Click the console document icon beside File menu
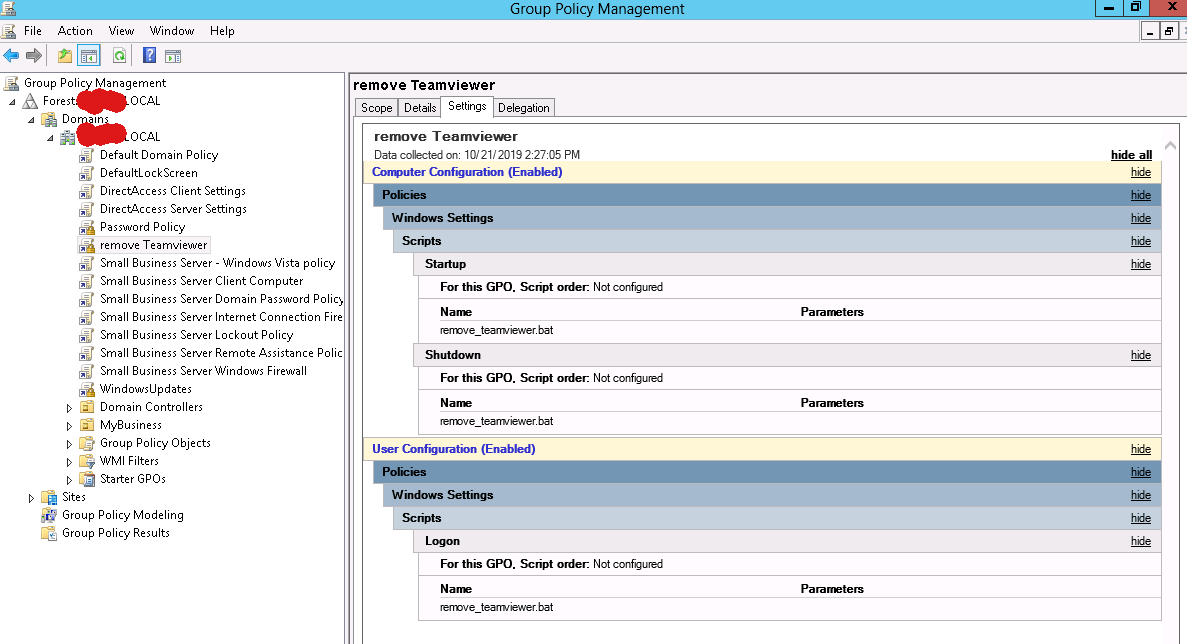 click(x=8, y=31)
